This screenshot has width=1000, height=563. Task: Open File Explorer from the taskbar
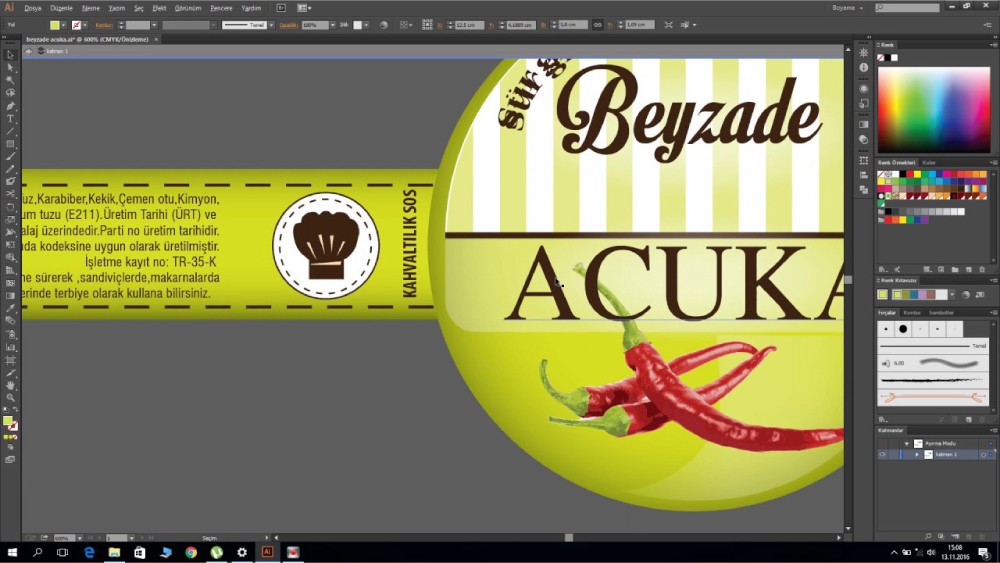114,552
